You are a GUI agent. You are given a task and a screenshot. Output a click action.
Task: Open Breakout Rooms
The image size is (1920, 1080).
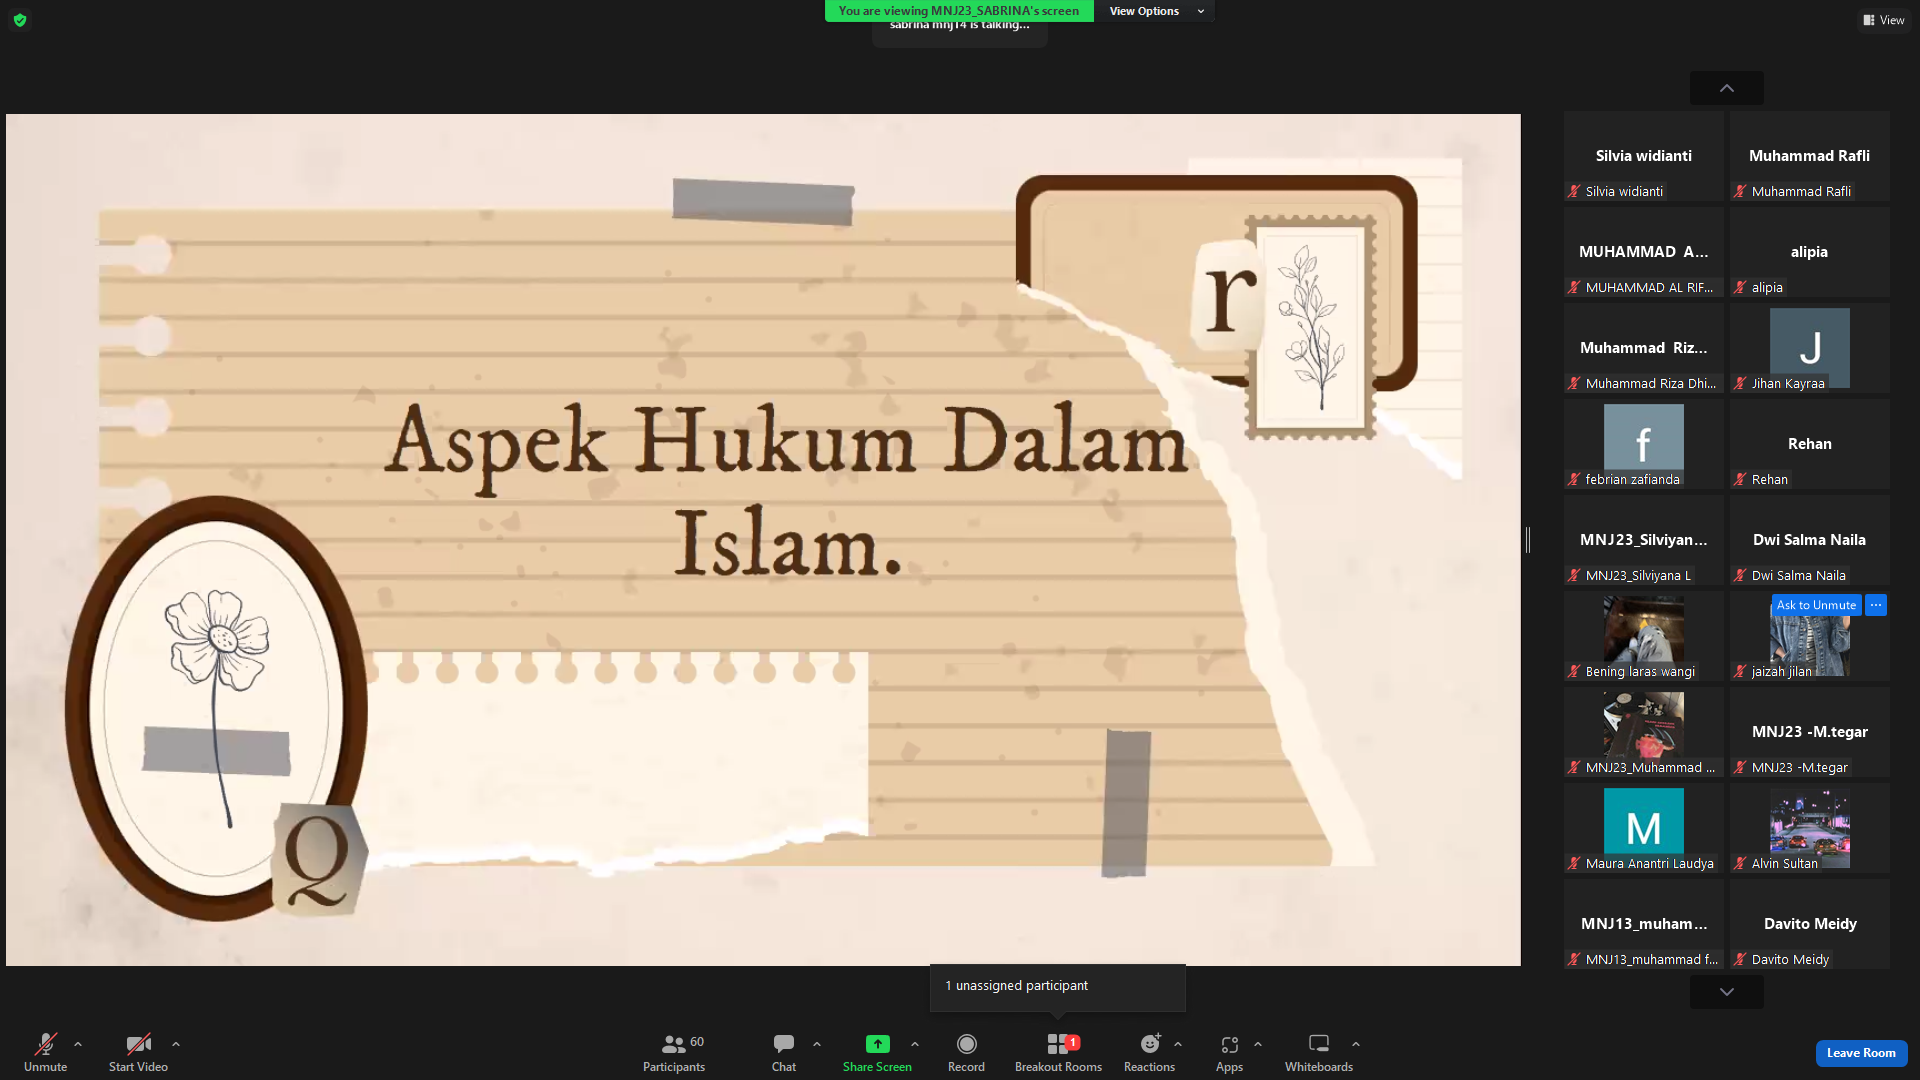(1058, 1052)
